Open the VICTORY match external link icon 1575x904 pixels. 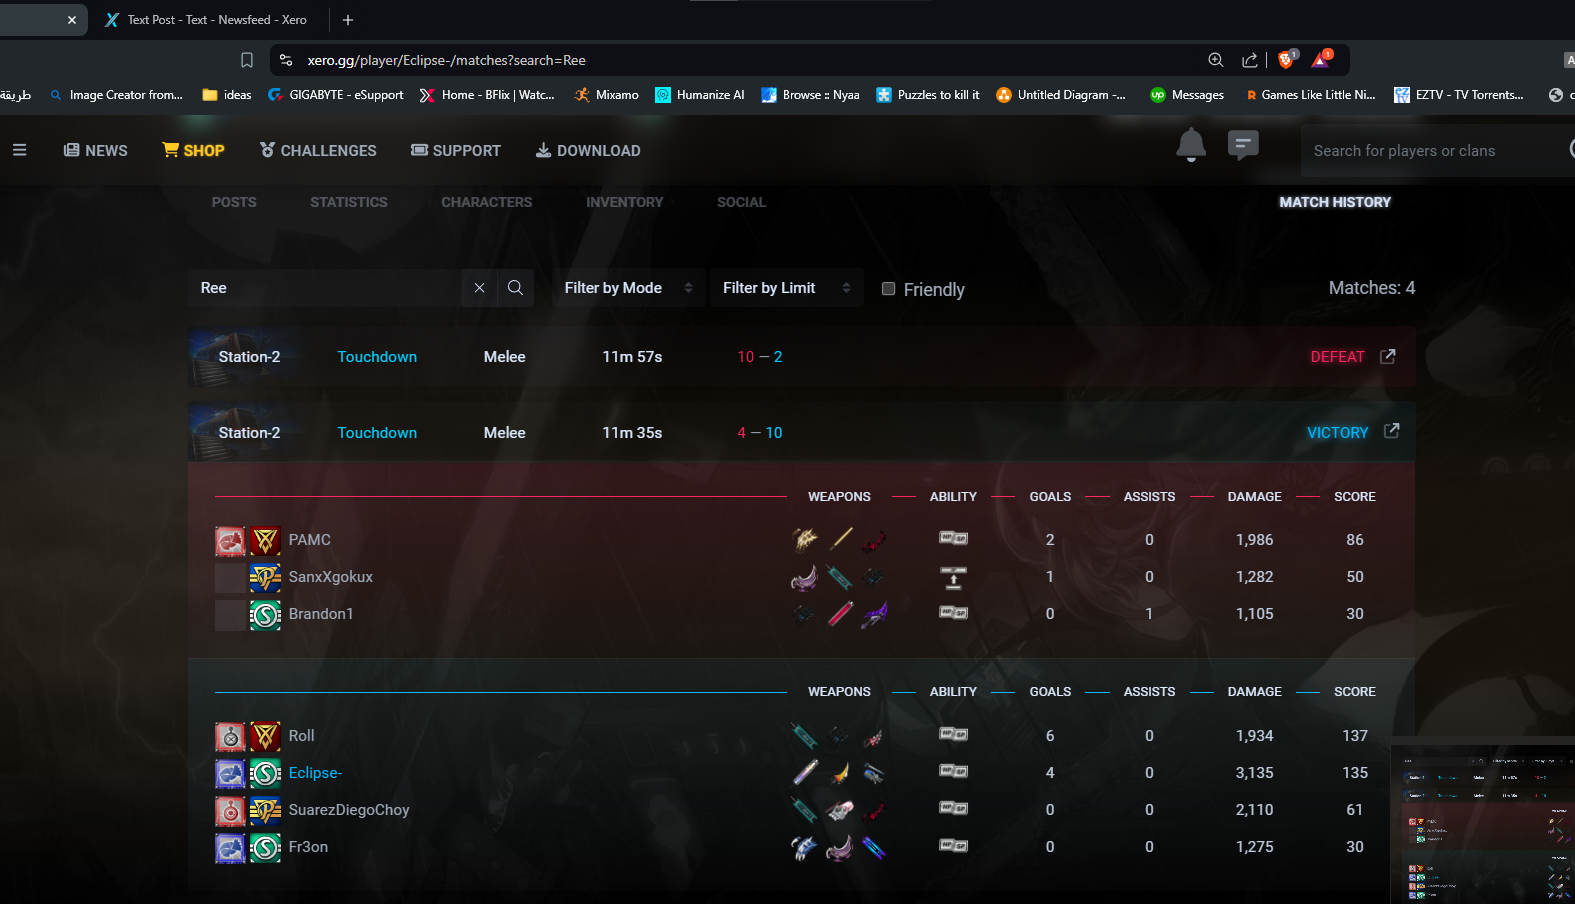(1391, 431)
